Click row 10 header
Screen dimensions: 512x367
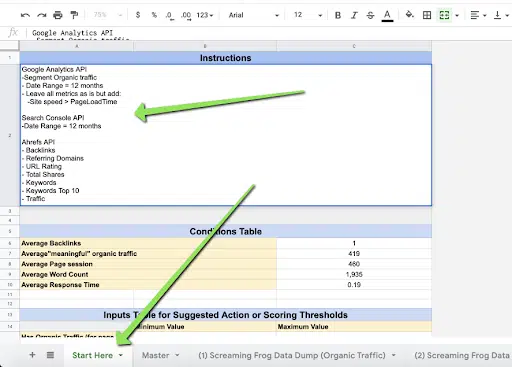click(10, 285)
